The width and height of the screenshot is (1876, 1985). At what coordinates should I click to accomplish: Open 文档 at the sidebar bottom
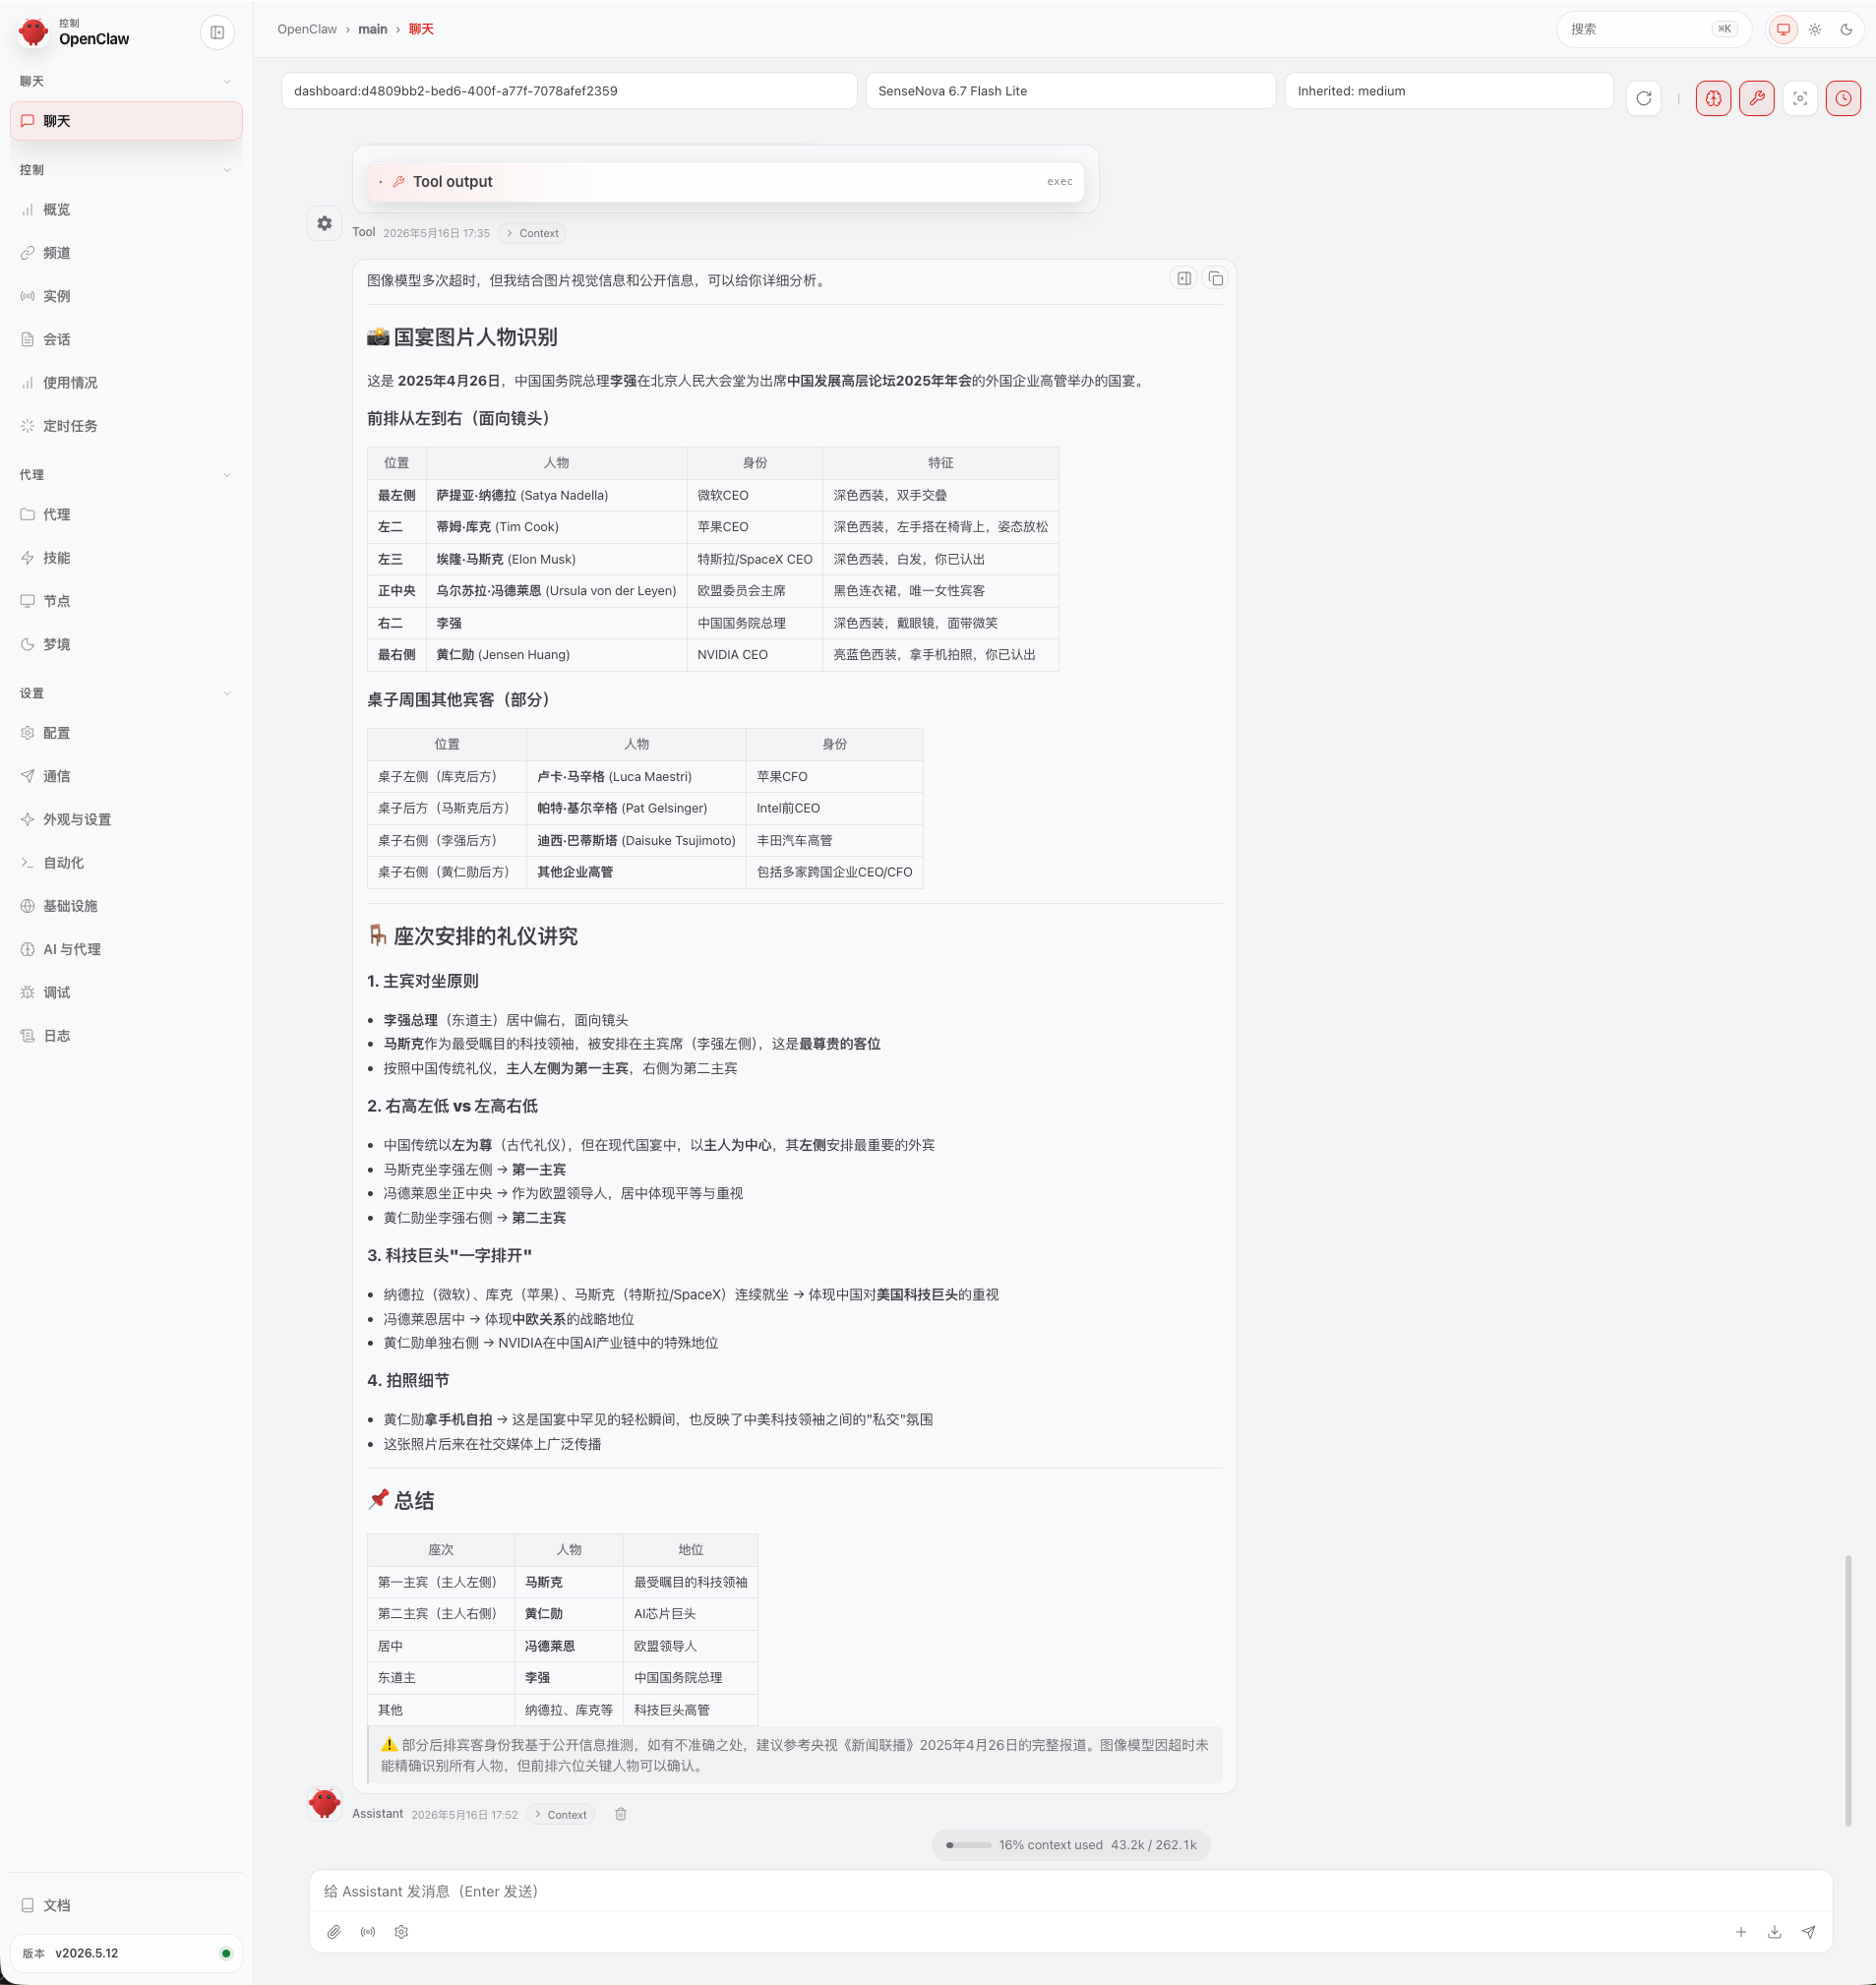(126, 1906)
